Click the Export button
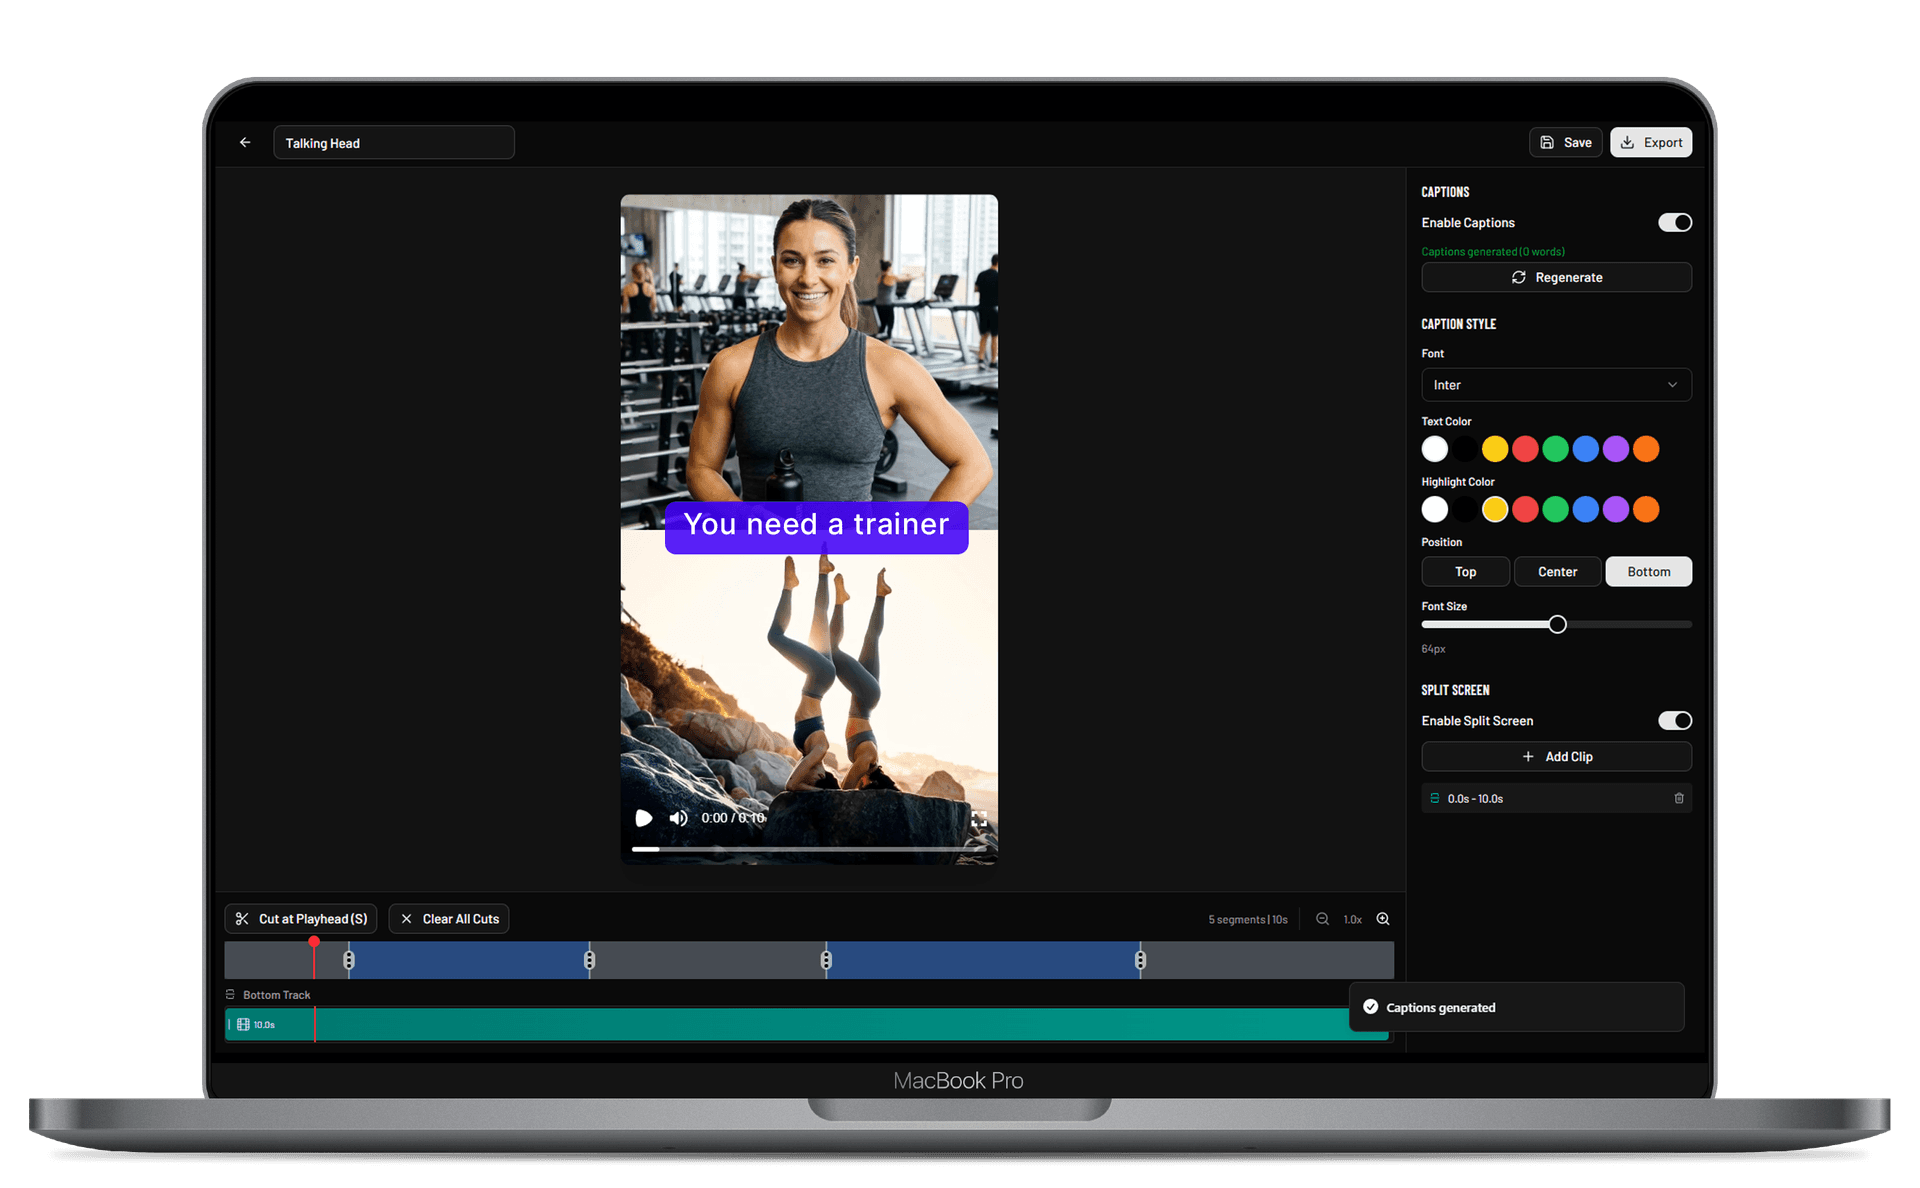 click(1650, 142)
